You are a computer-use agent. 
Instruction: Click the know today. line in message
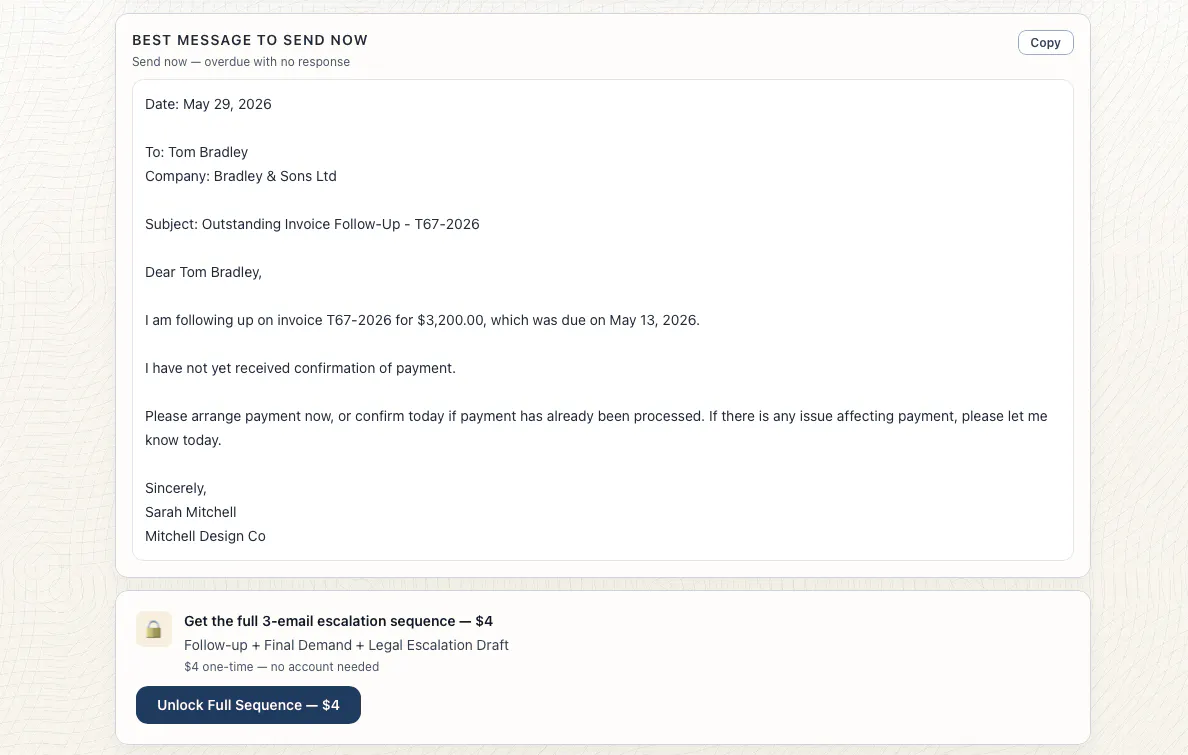tap(183, 440)
